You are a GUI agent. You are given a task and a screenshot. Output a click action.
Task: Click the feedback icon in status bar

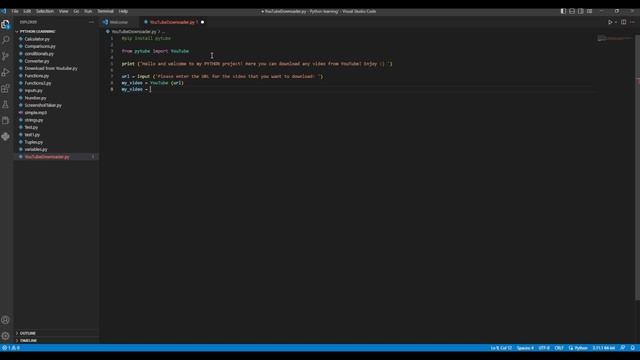(x=623, y=348)
